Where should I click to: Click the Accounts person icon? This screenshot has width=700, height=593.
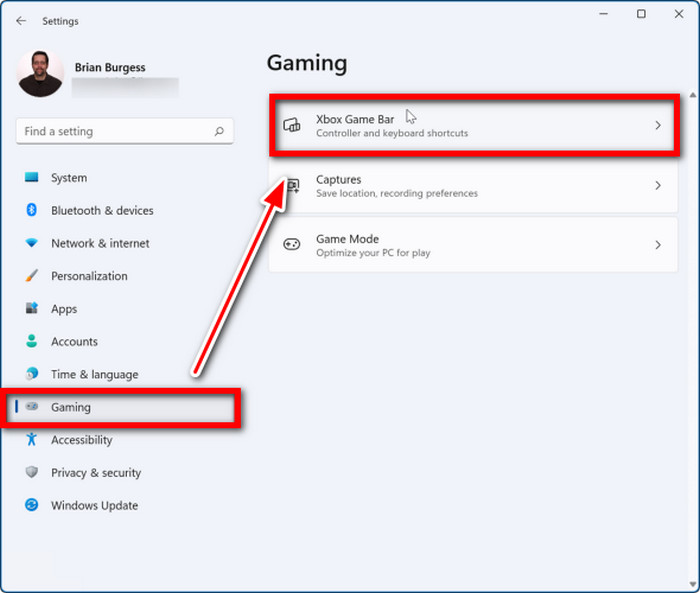pos(31,341)
